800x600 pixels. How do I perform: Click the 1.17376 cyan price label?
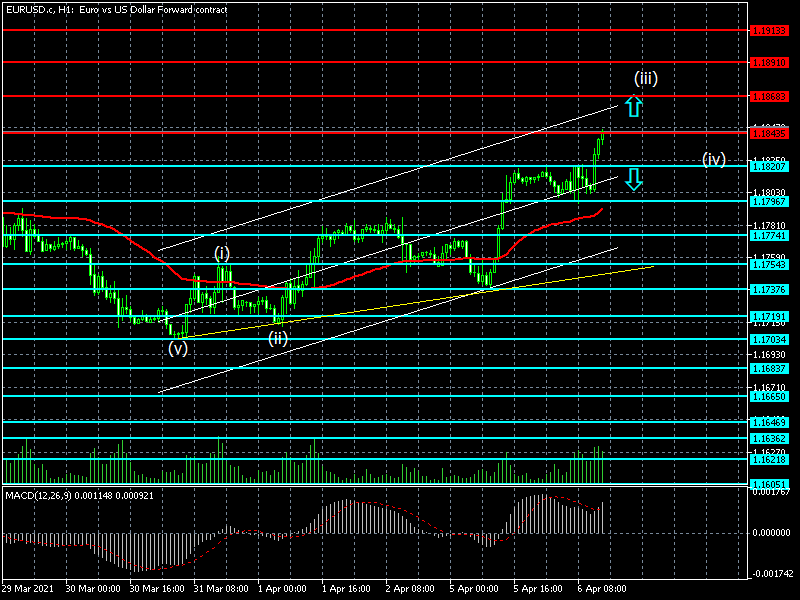tap(769, 289)
